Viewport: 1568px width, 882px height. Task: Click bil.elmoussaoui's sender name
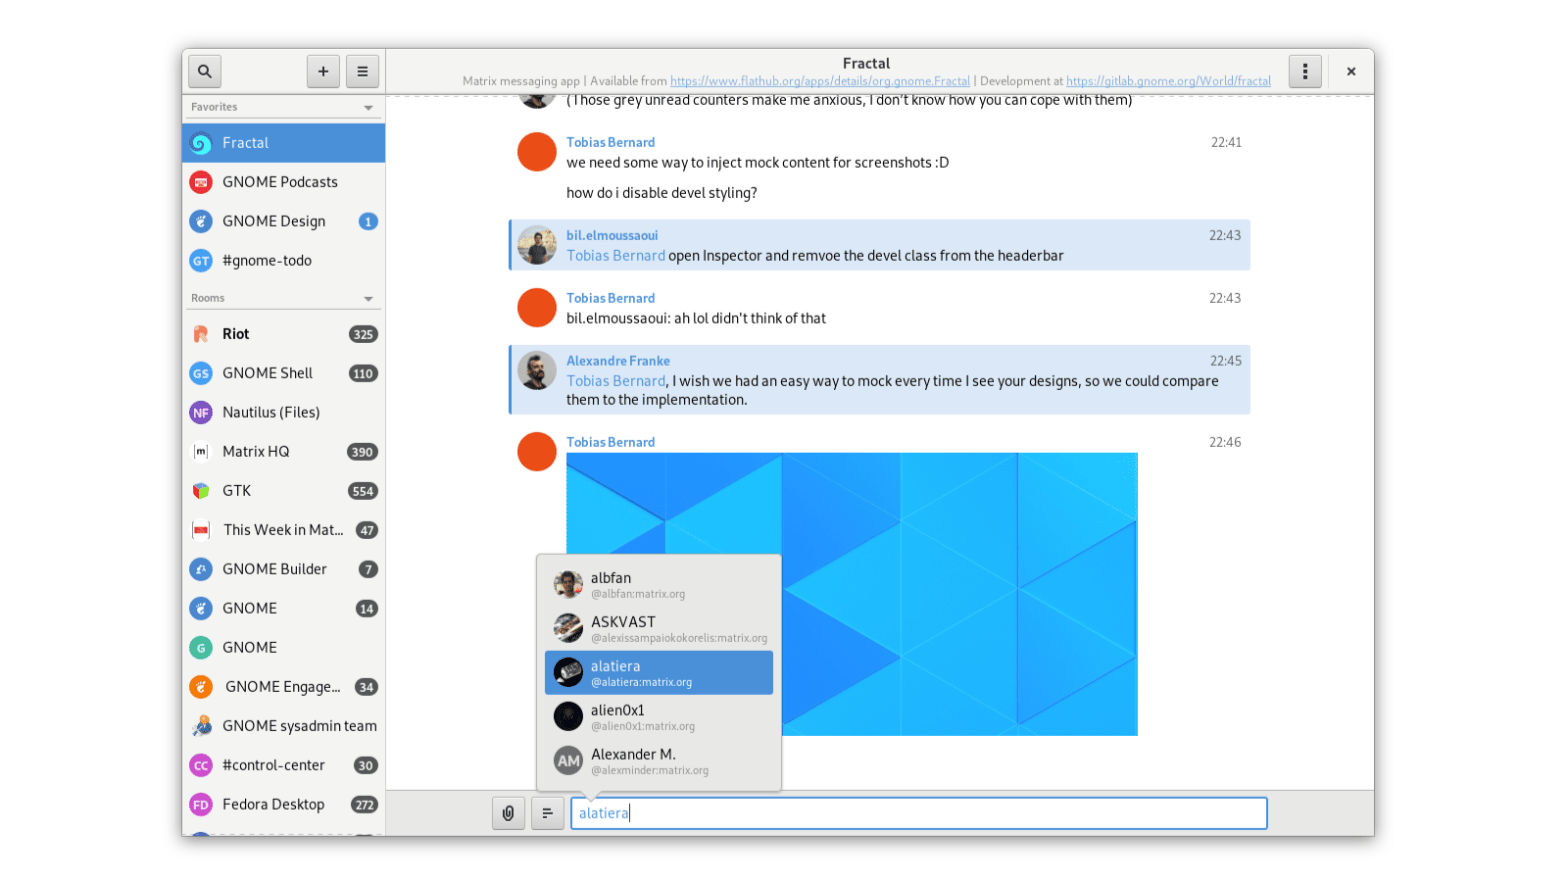click(x=612, y=236)
